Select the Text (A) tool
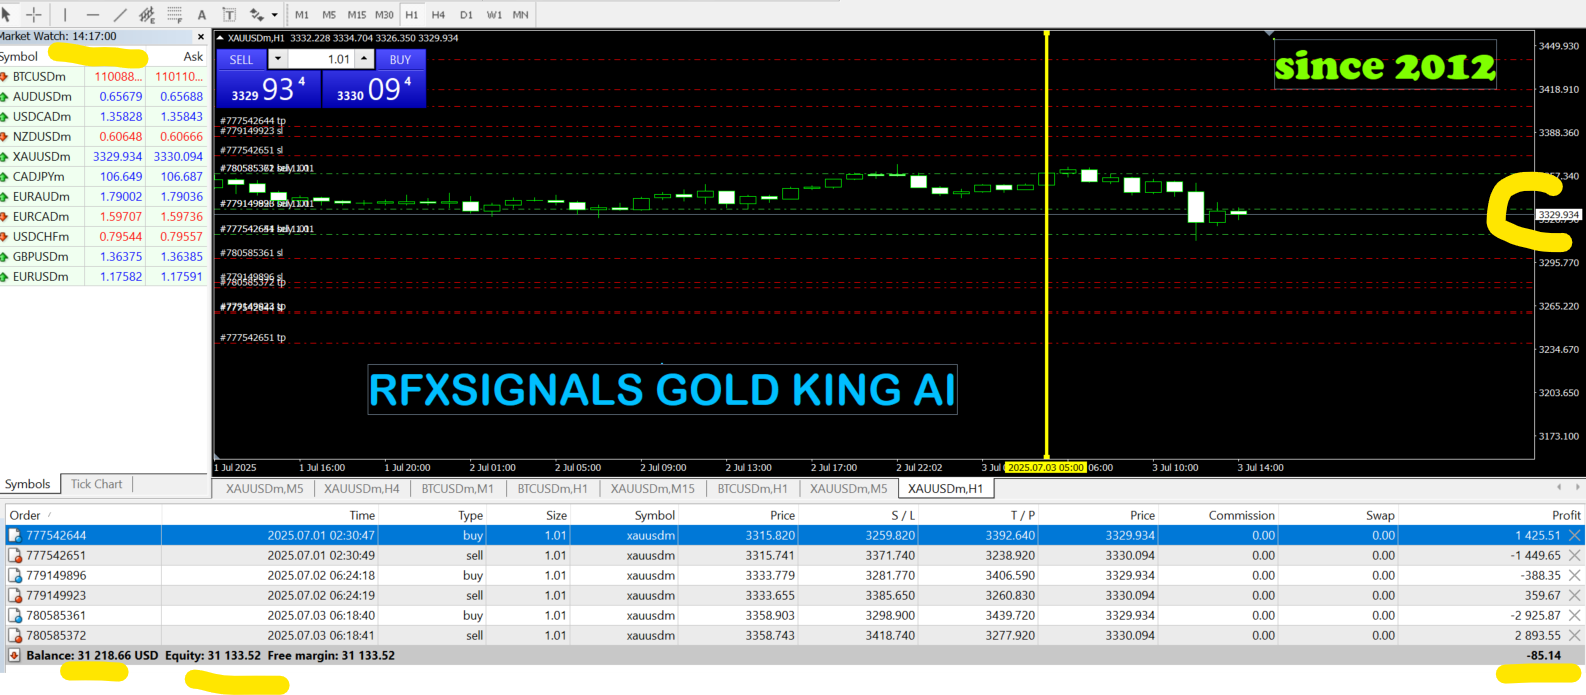 coord(202,15)
